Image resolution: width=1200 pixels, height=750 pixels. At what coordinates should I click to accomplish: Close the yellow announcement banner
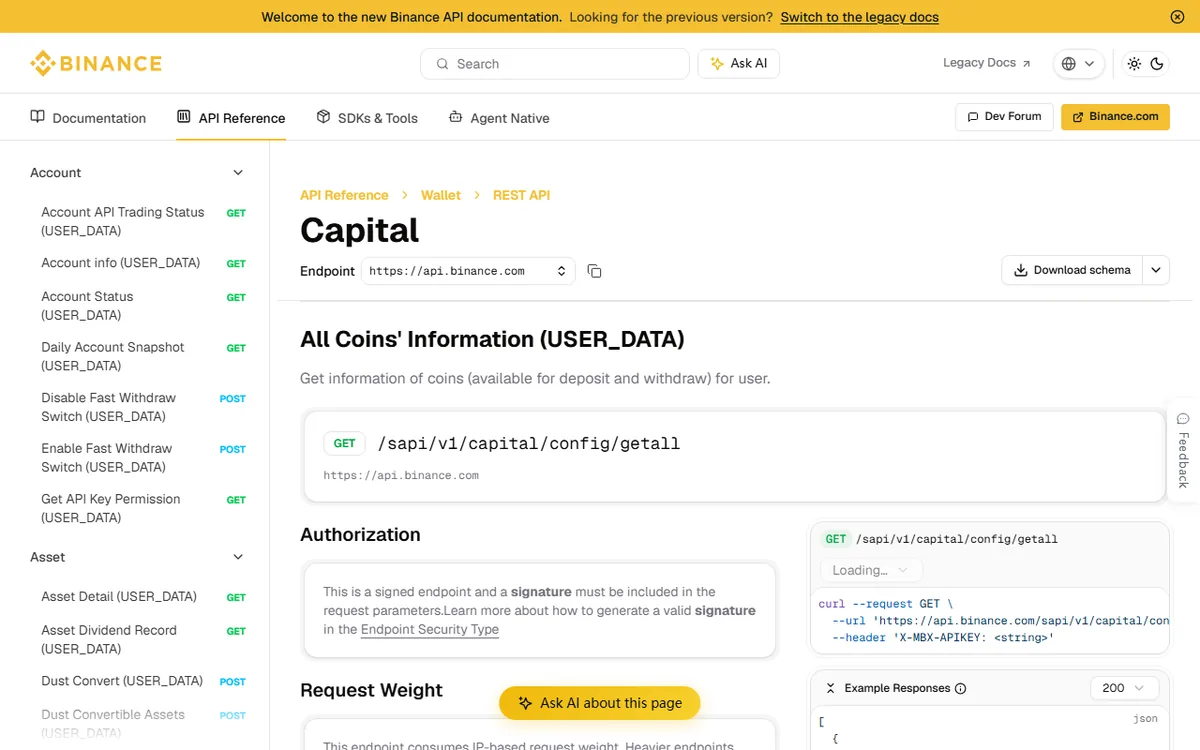click(x=1177, y=17)
